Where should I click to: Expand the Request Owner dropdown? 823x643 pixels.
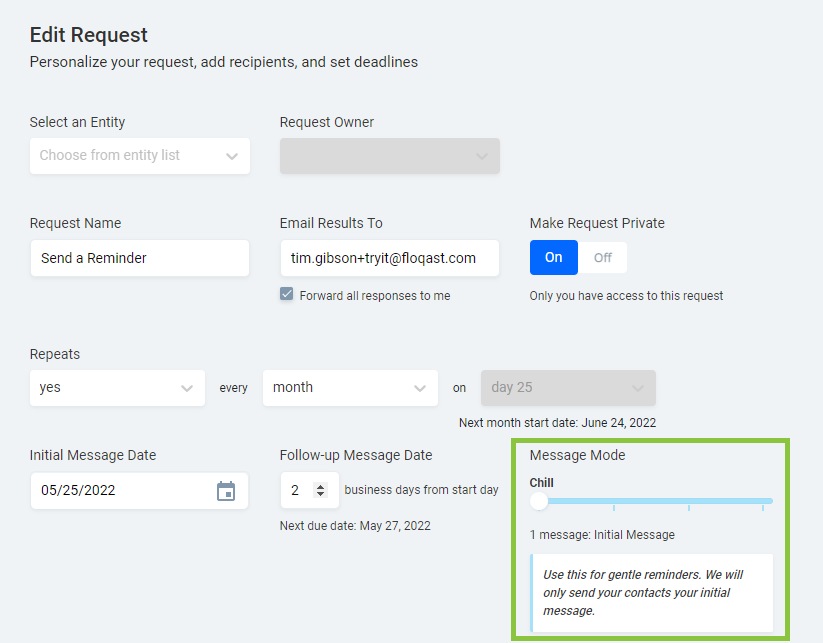pyautogui.click(x=389, y=156)
